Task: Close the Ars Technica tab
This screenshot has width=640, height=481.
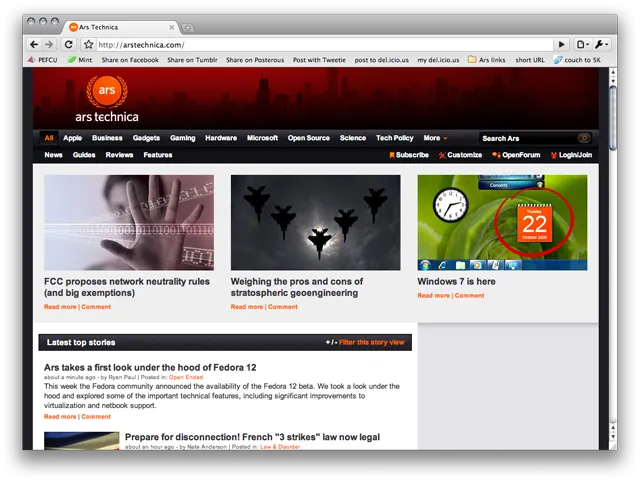Action: pos(171,27)
